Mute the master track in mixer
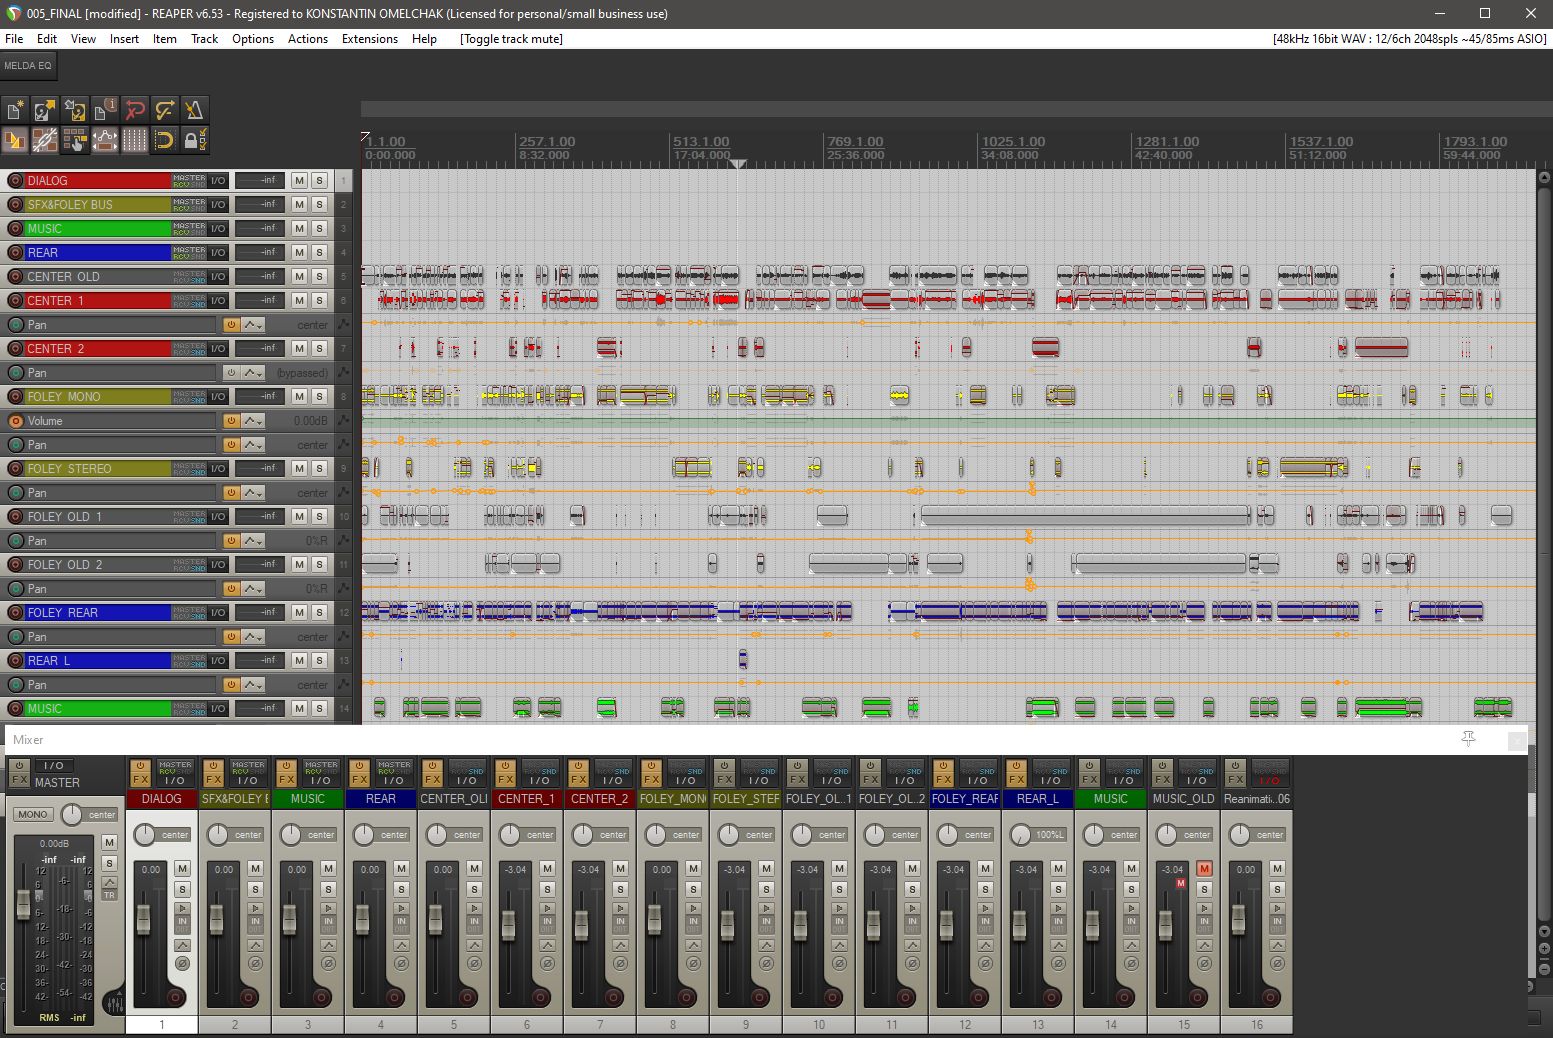 pos(110,843)
